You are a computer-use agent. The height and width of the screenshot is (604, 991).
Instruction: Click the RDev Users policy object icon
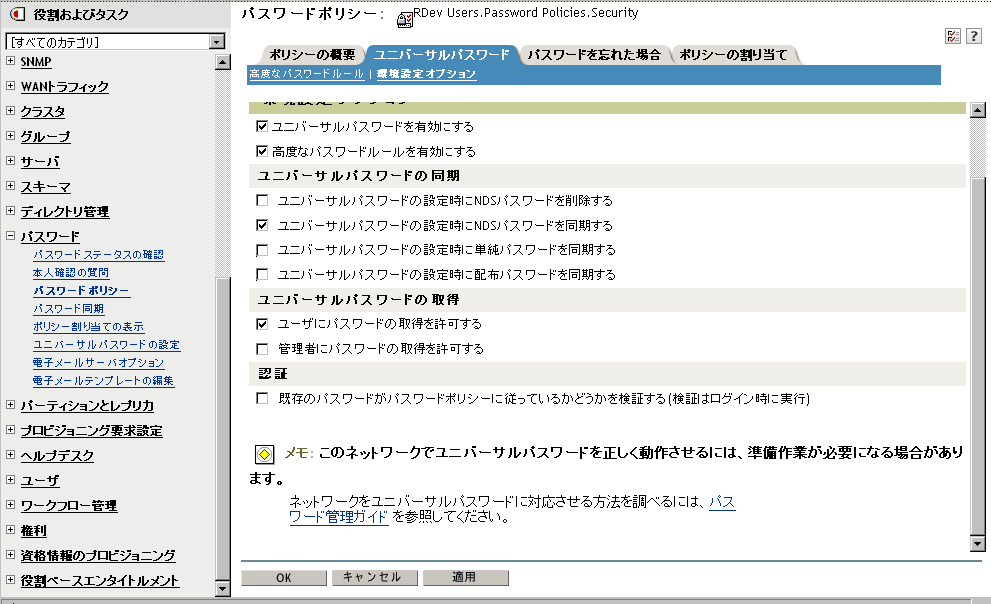click(x=403, y=16)
